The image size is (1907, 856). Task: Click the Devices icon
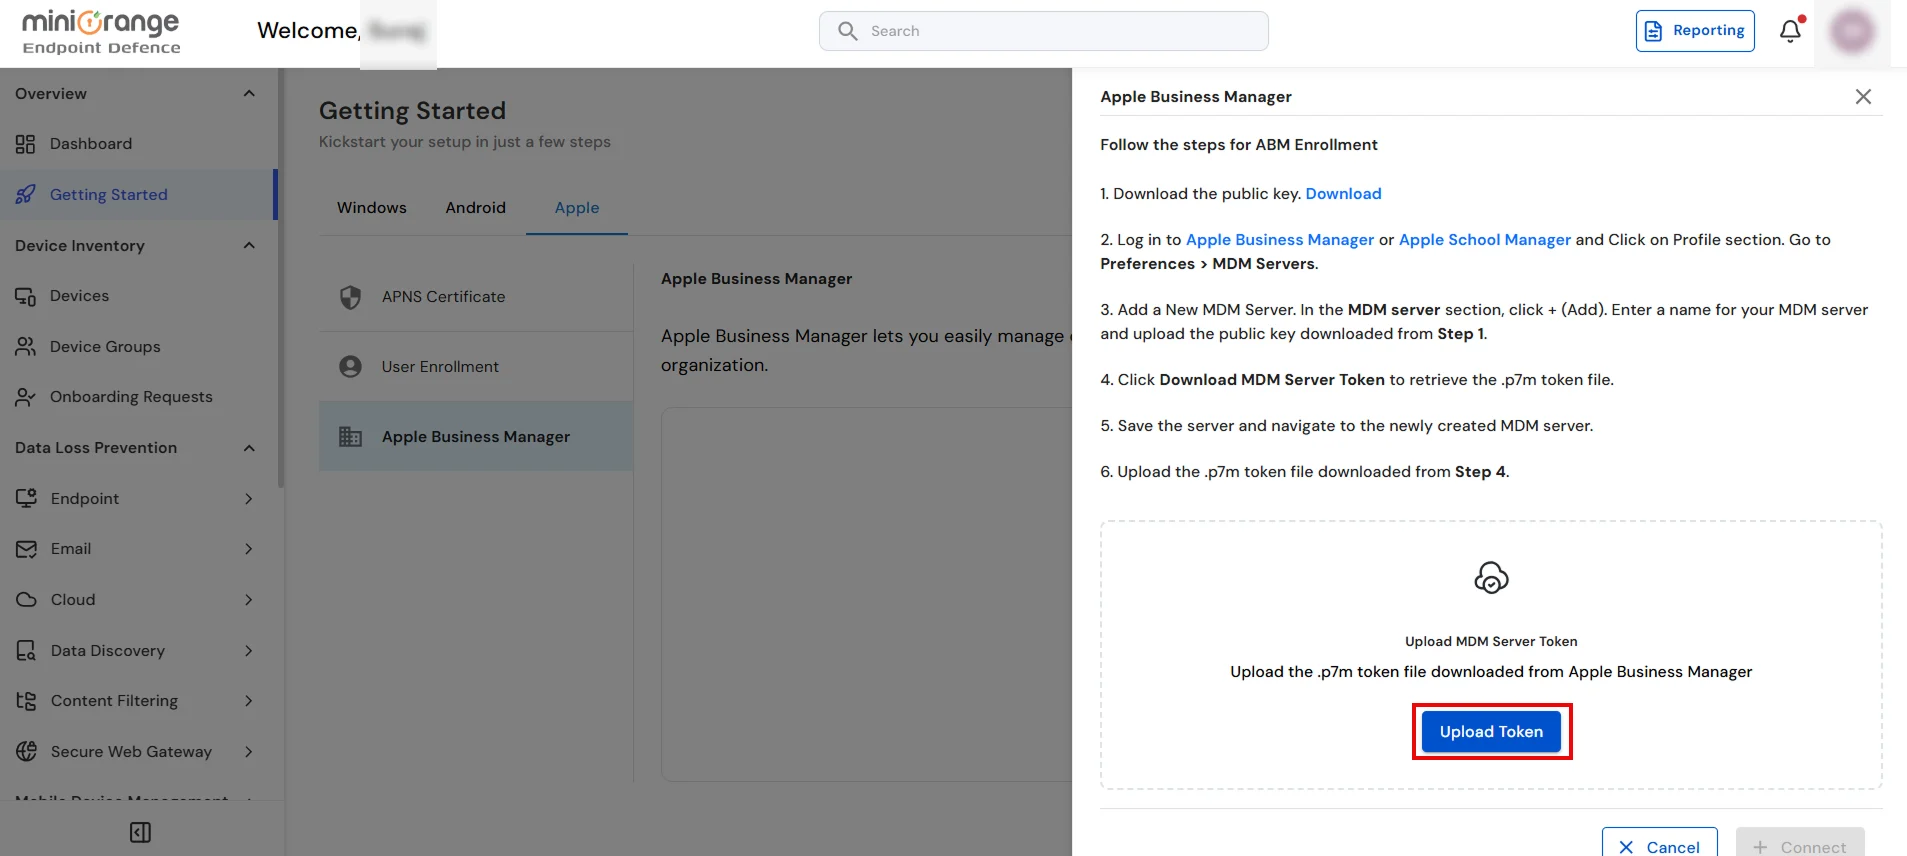click(x=26, y=296)
